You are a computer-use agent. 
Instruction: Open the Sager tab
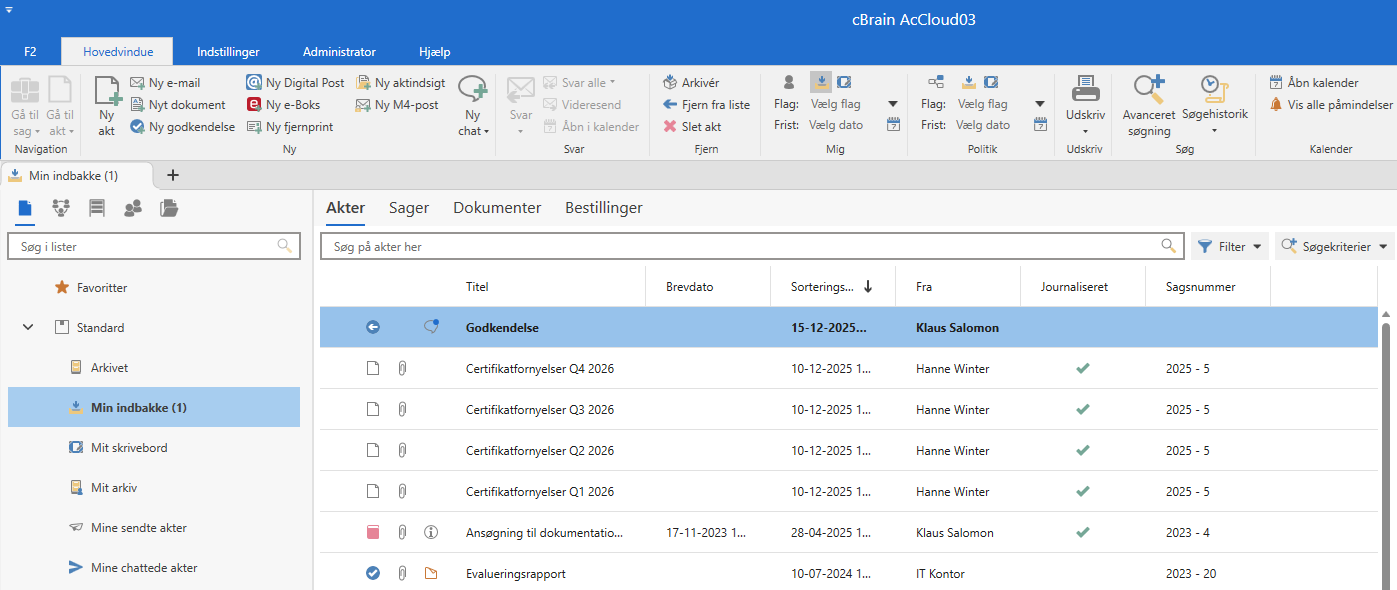pos(409,208)
